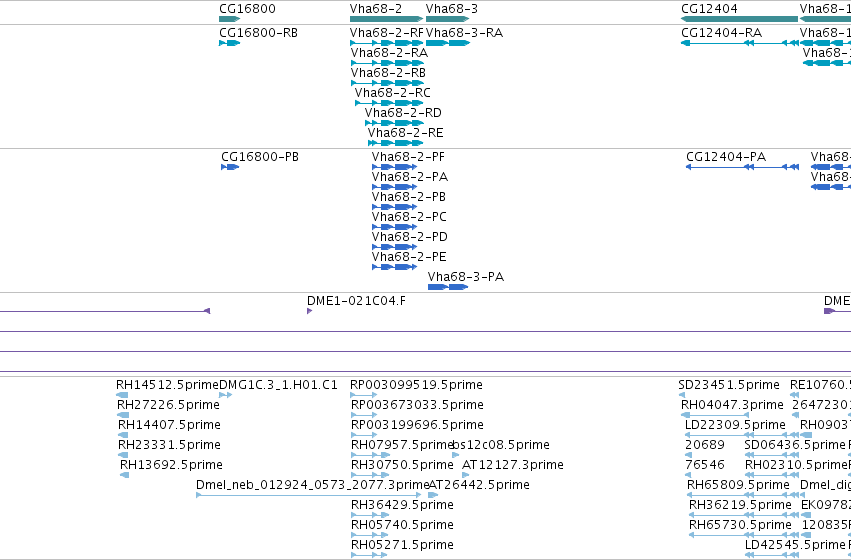Screen dimensions: 851x560
Task: Choose protein Vha68-2-PD label
Action: (409, 237)
